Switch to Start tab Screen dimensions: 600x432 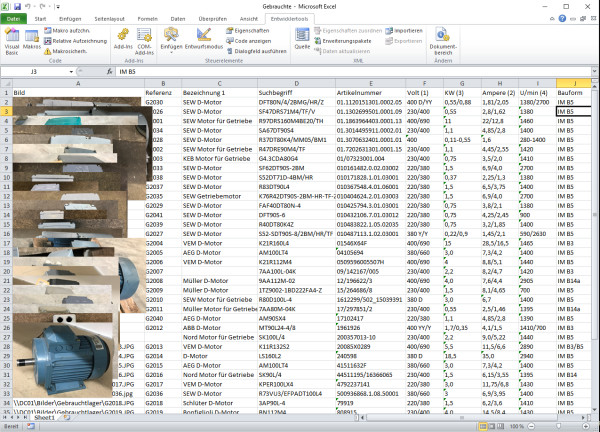[x=40, y=19]
